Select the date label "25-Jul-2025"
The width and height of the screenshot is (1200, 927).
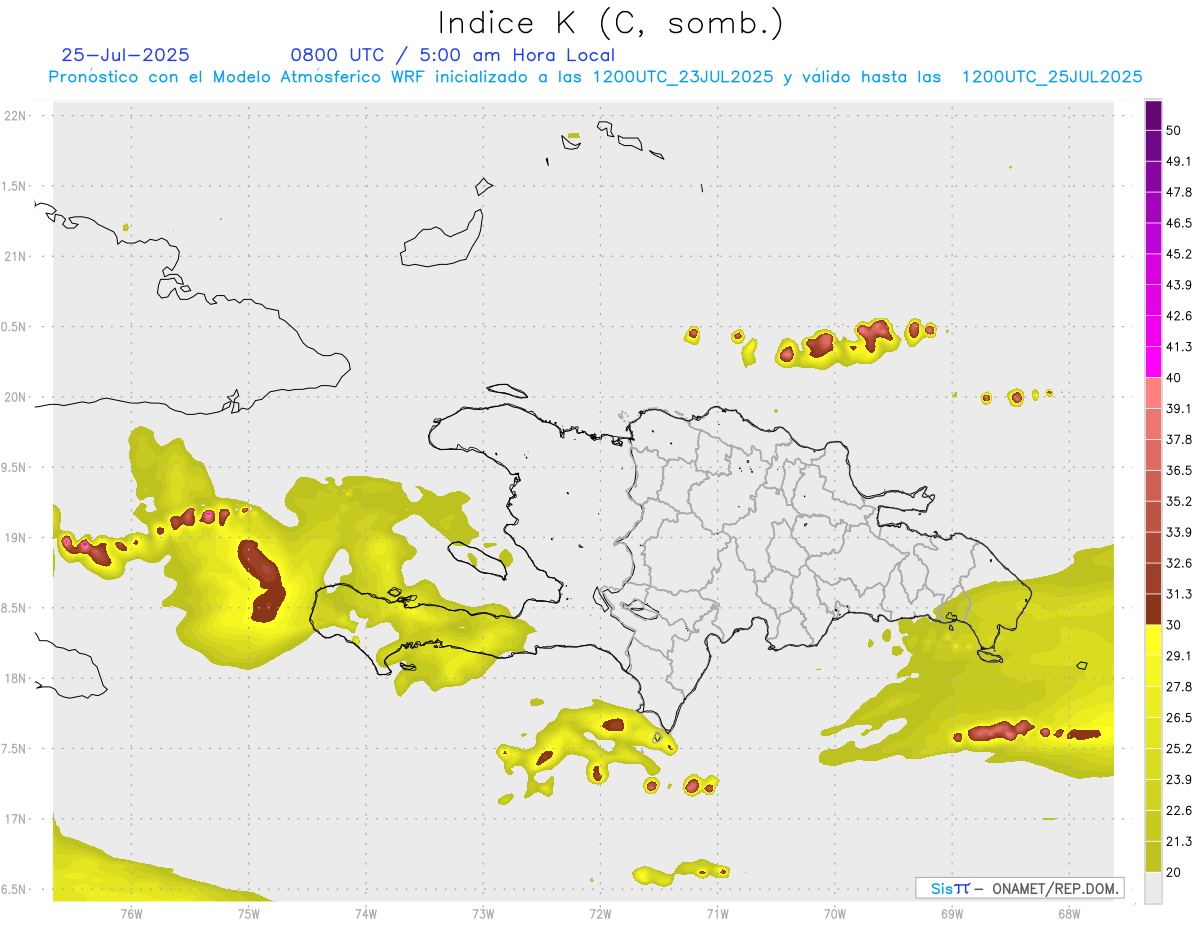[x=126, y=55]
